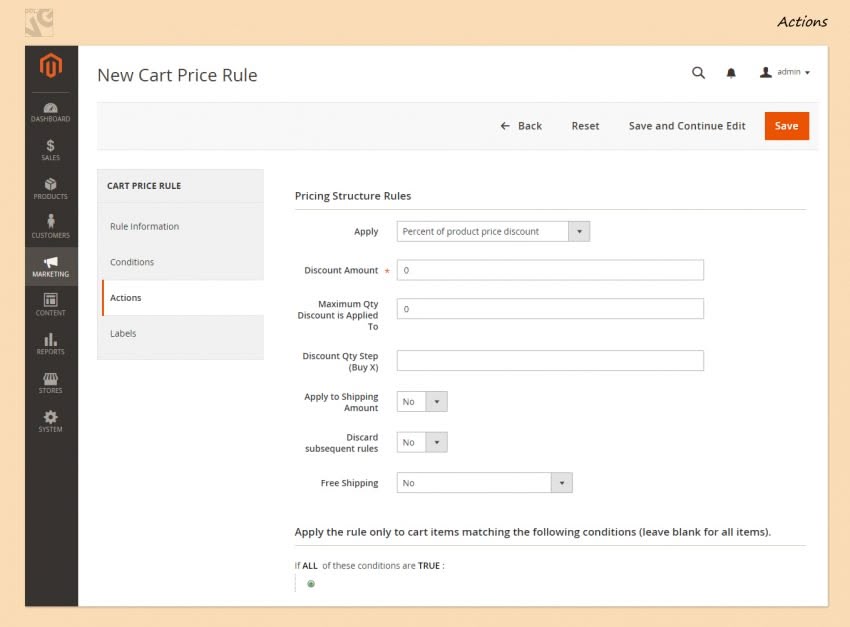Open the Apply to Shipping Amount dropdown

[422, 402]
